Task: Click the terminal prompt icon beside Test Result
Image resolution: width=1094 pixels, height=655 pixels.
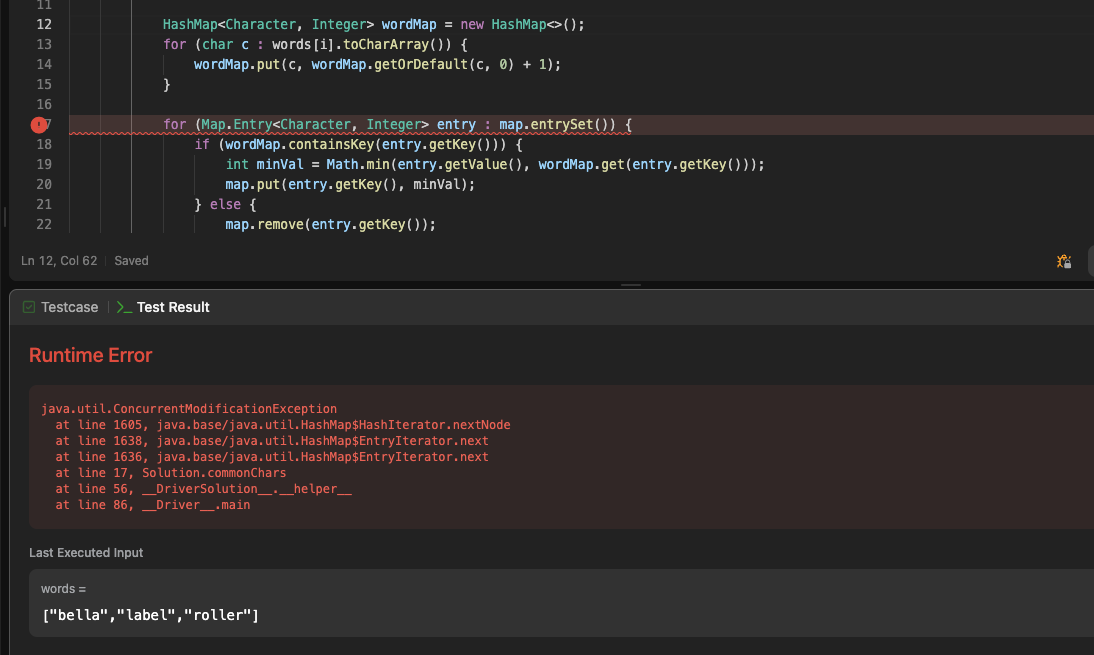Action: [x=124, y=307]
